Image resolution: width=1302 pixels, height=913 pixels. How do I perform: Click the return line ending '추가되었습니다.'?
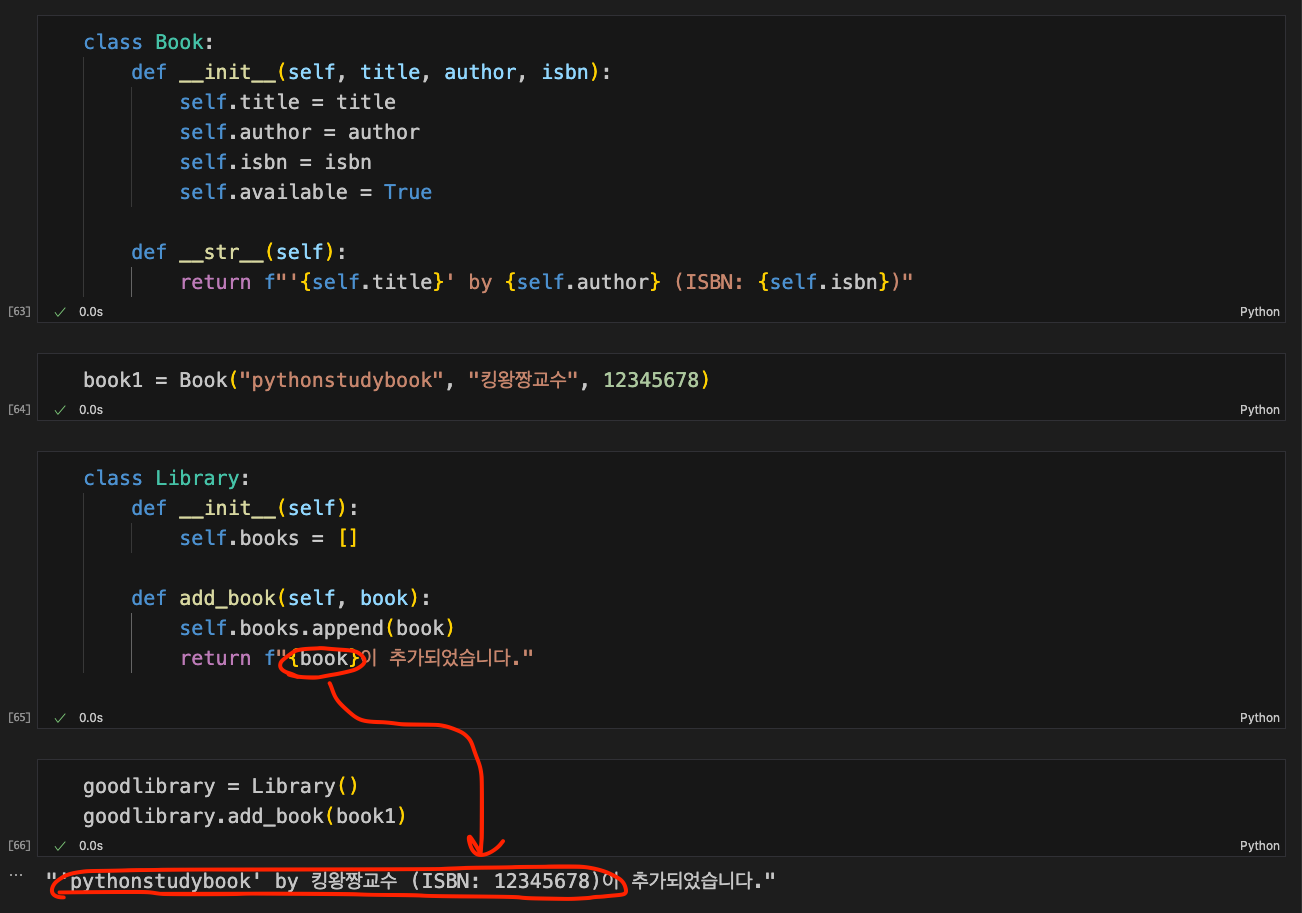[x=357, y=658]
